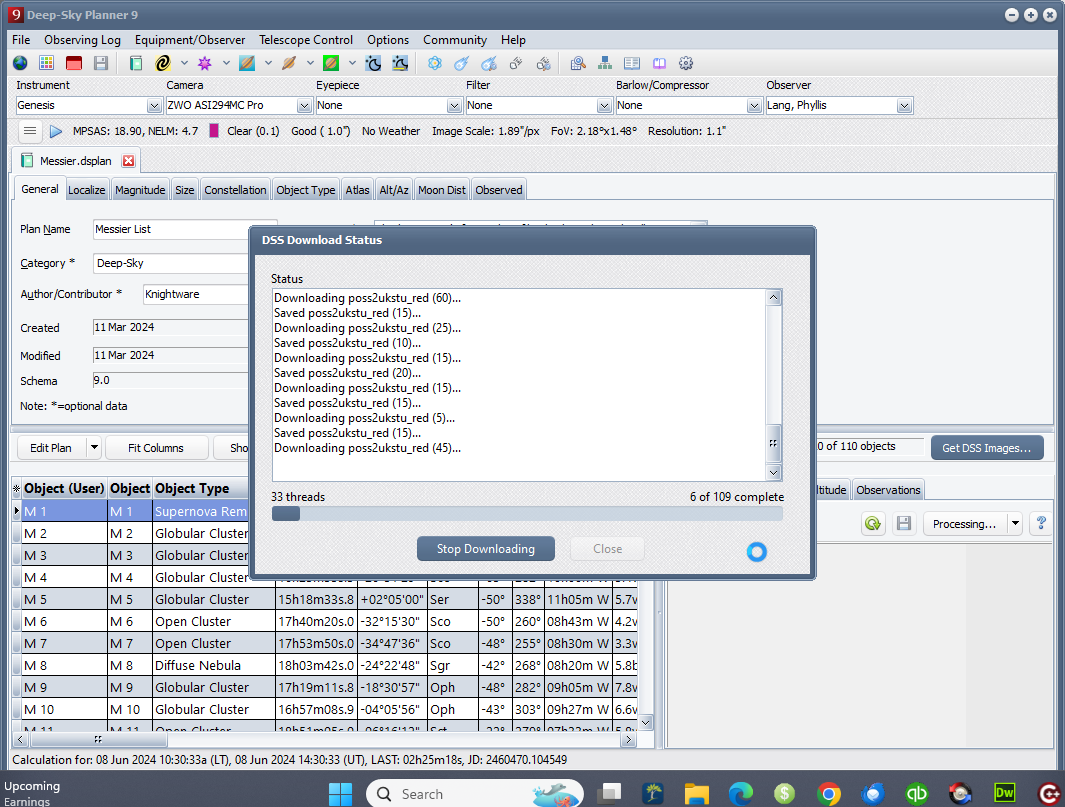Image resolution: width=1065 pixels, height=807 pixels.
Task: Click the yellow spiral galaxy toolbar icon
Action: (163, 63)
